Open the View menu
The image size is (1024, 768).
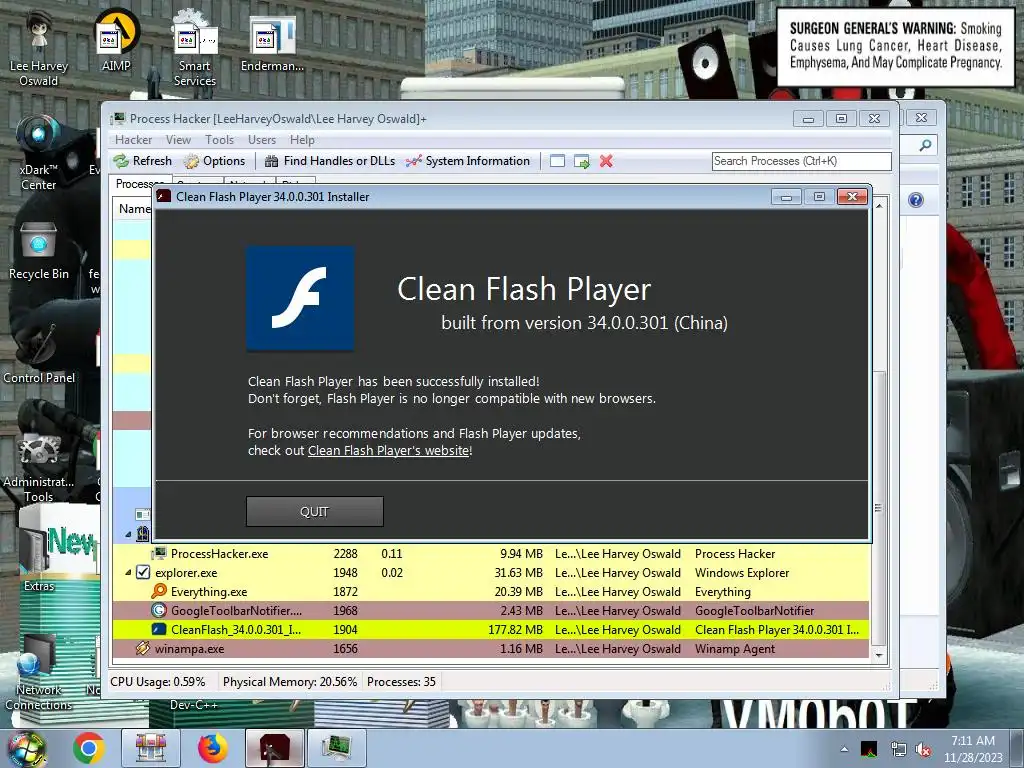point(178,140)
